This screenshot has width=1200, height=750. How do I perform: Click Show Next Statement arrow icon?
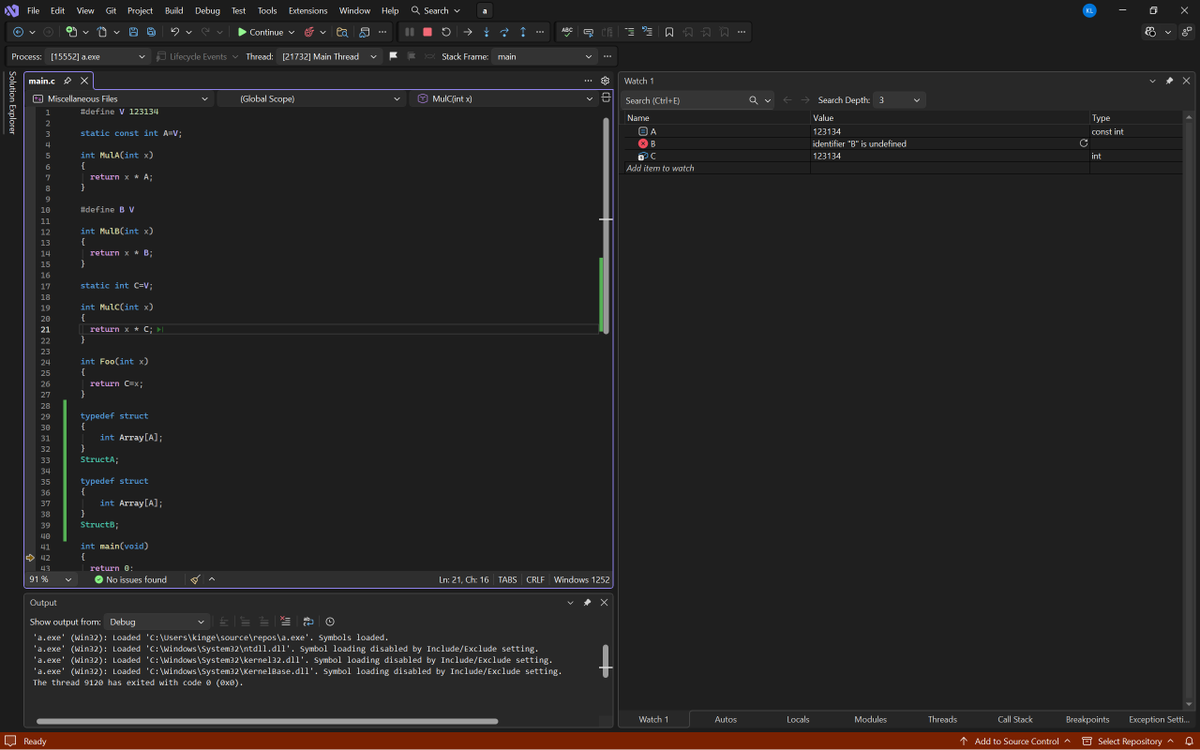467,32
